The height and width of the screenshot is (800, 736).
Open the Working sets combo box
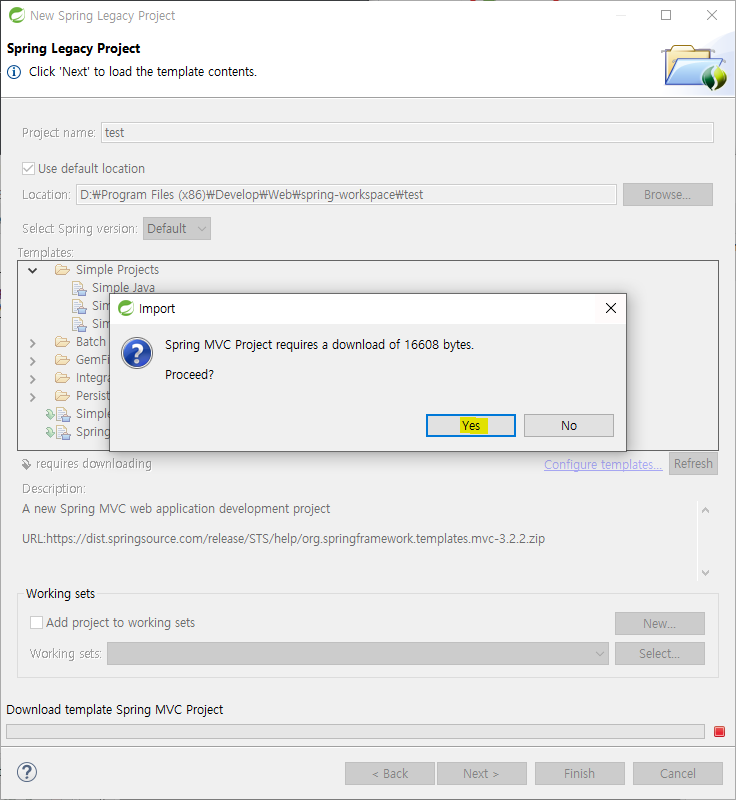(x=358, y=654)
